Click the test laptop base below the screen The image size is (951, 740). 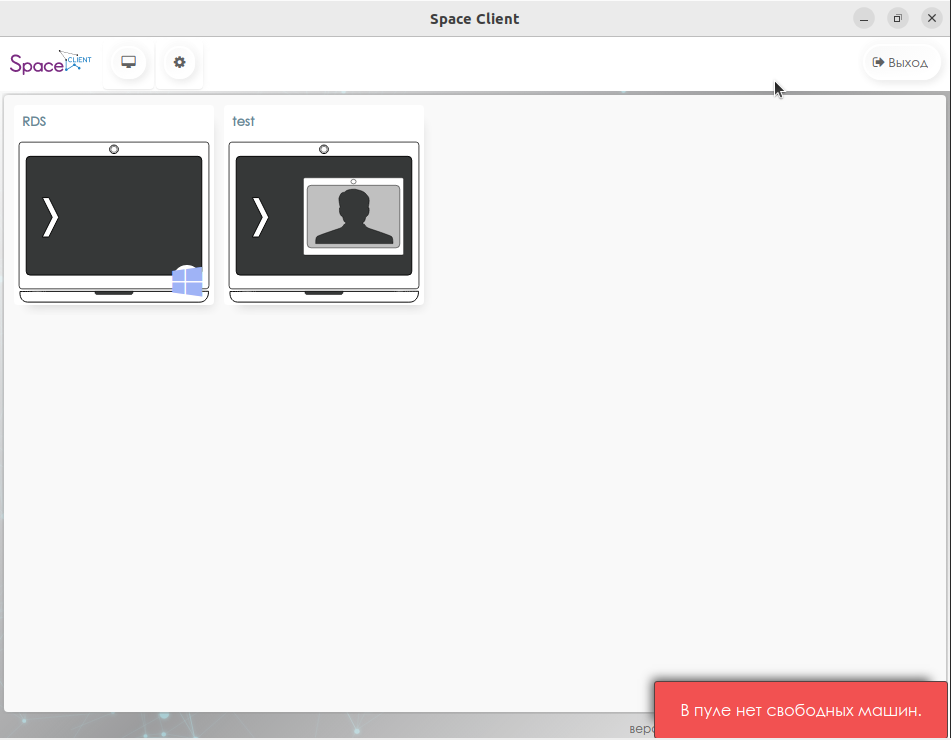click(324, 296)
